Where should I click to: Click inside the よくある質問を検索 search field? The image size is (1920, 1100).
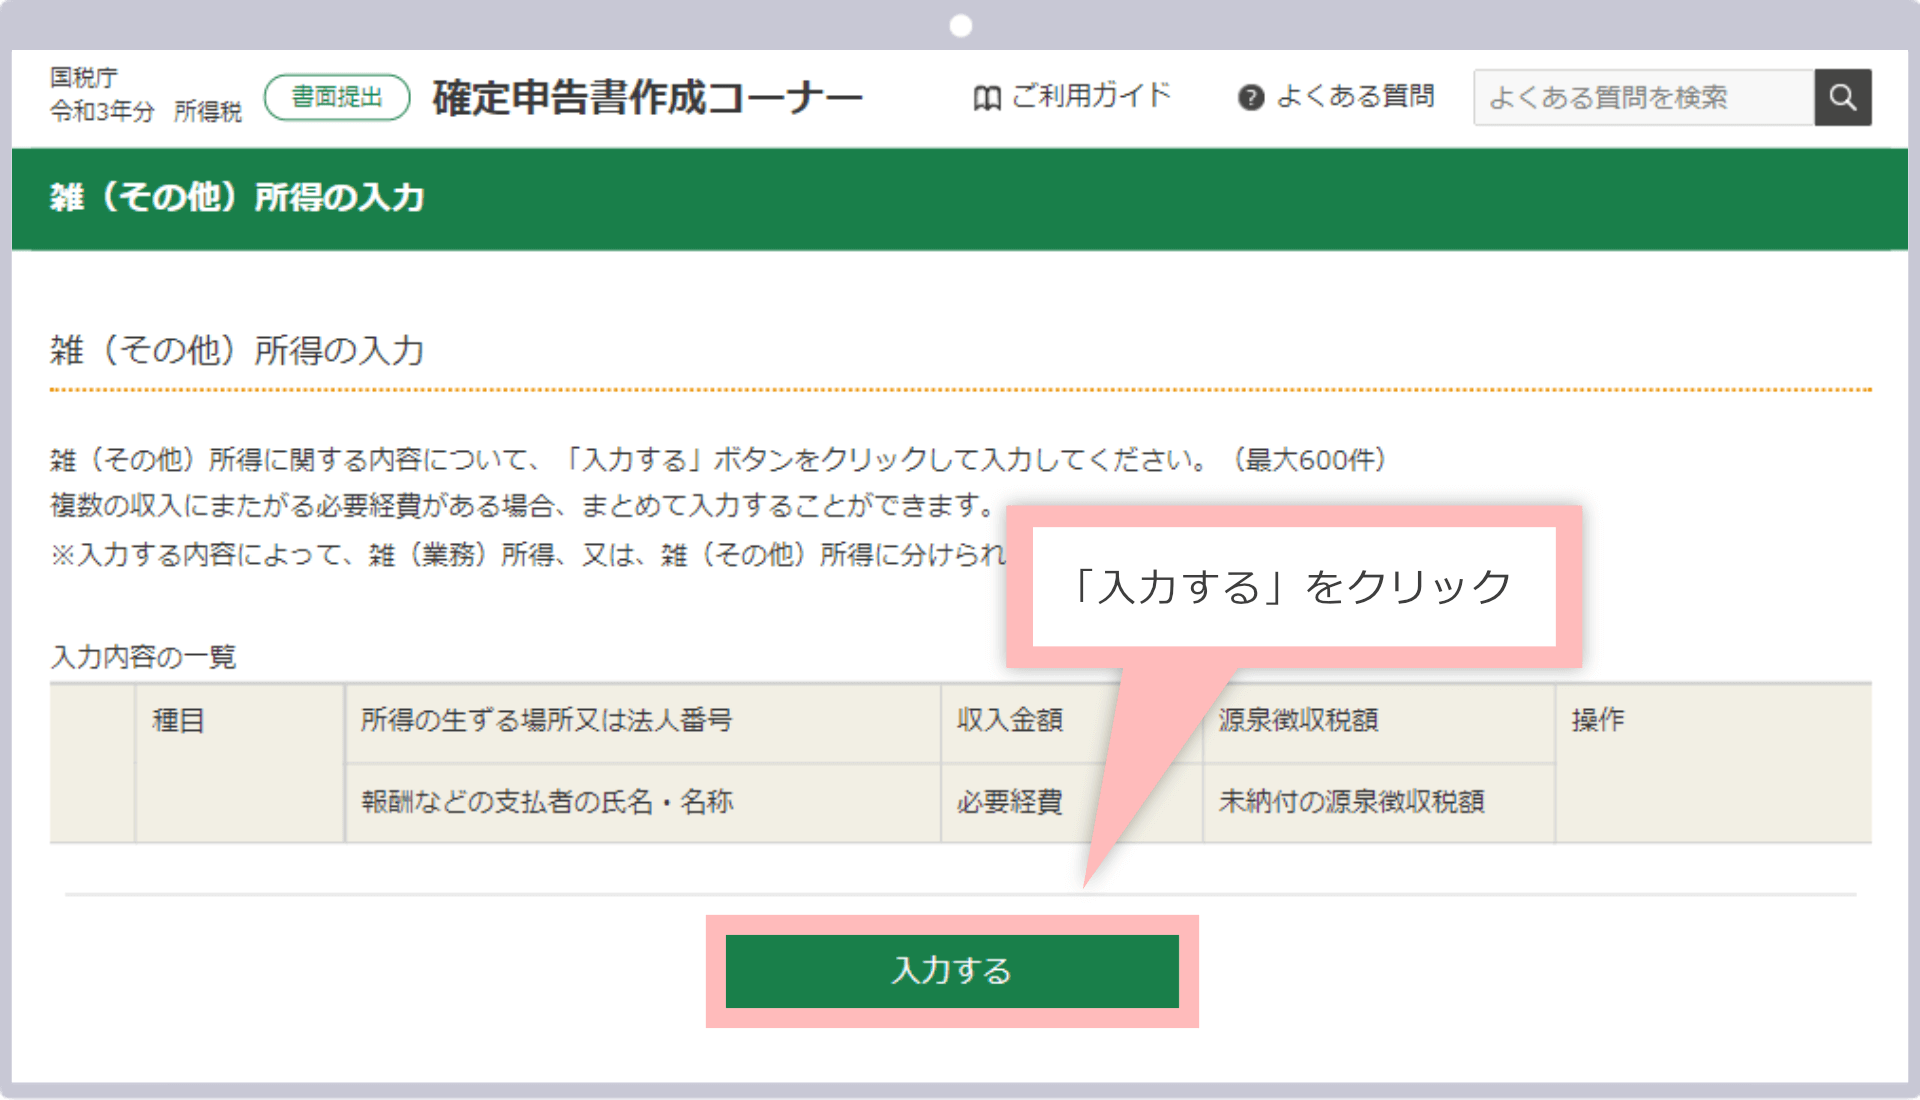[1640, 96]
